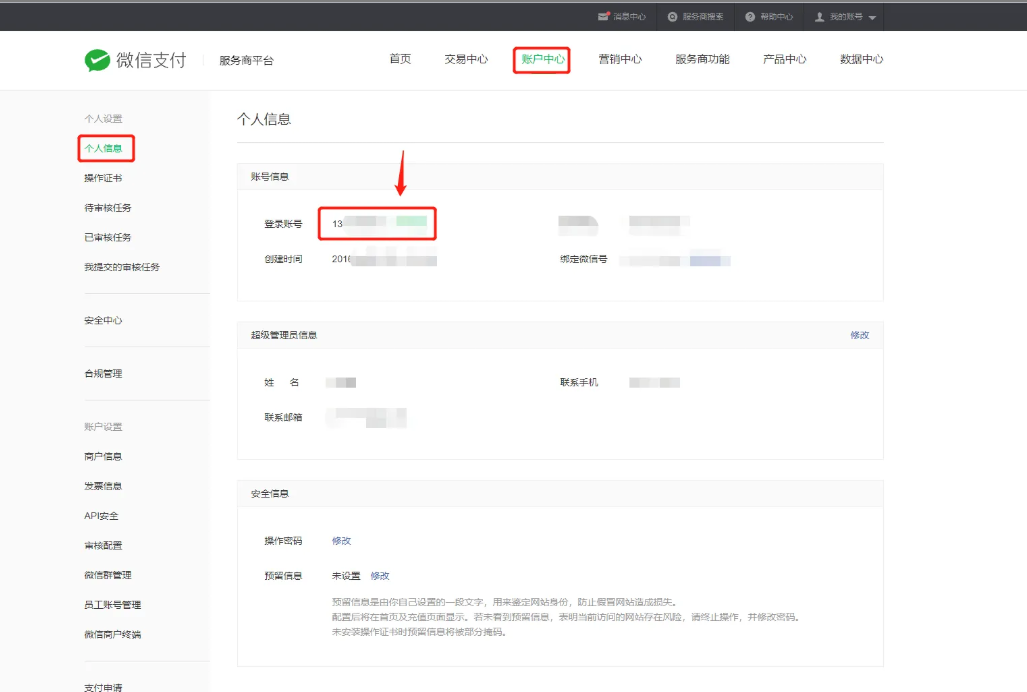1027x692 pixels.
Task: Click 修改 next to 预留信息 未设置
Action: pos(379,576)
